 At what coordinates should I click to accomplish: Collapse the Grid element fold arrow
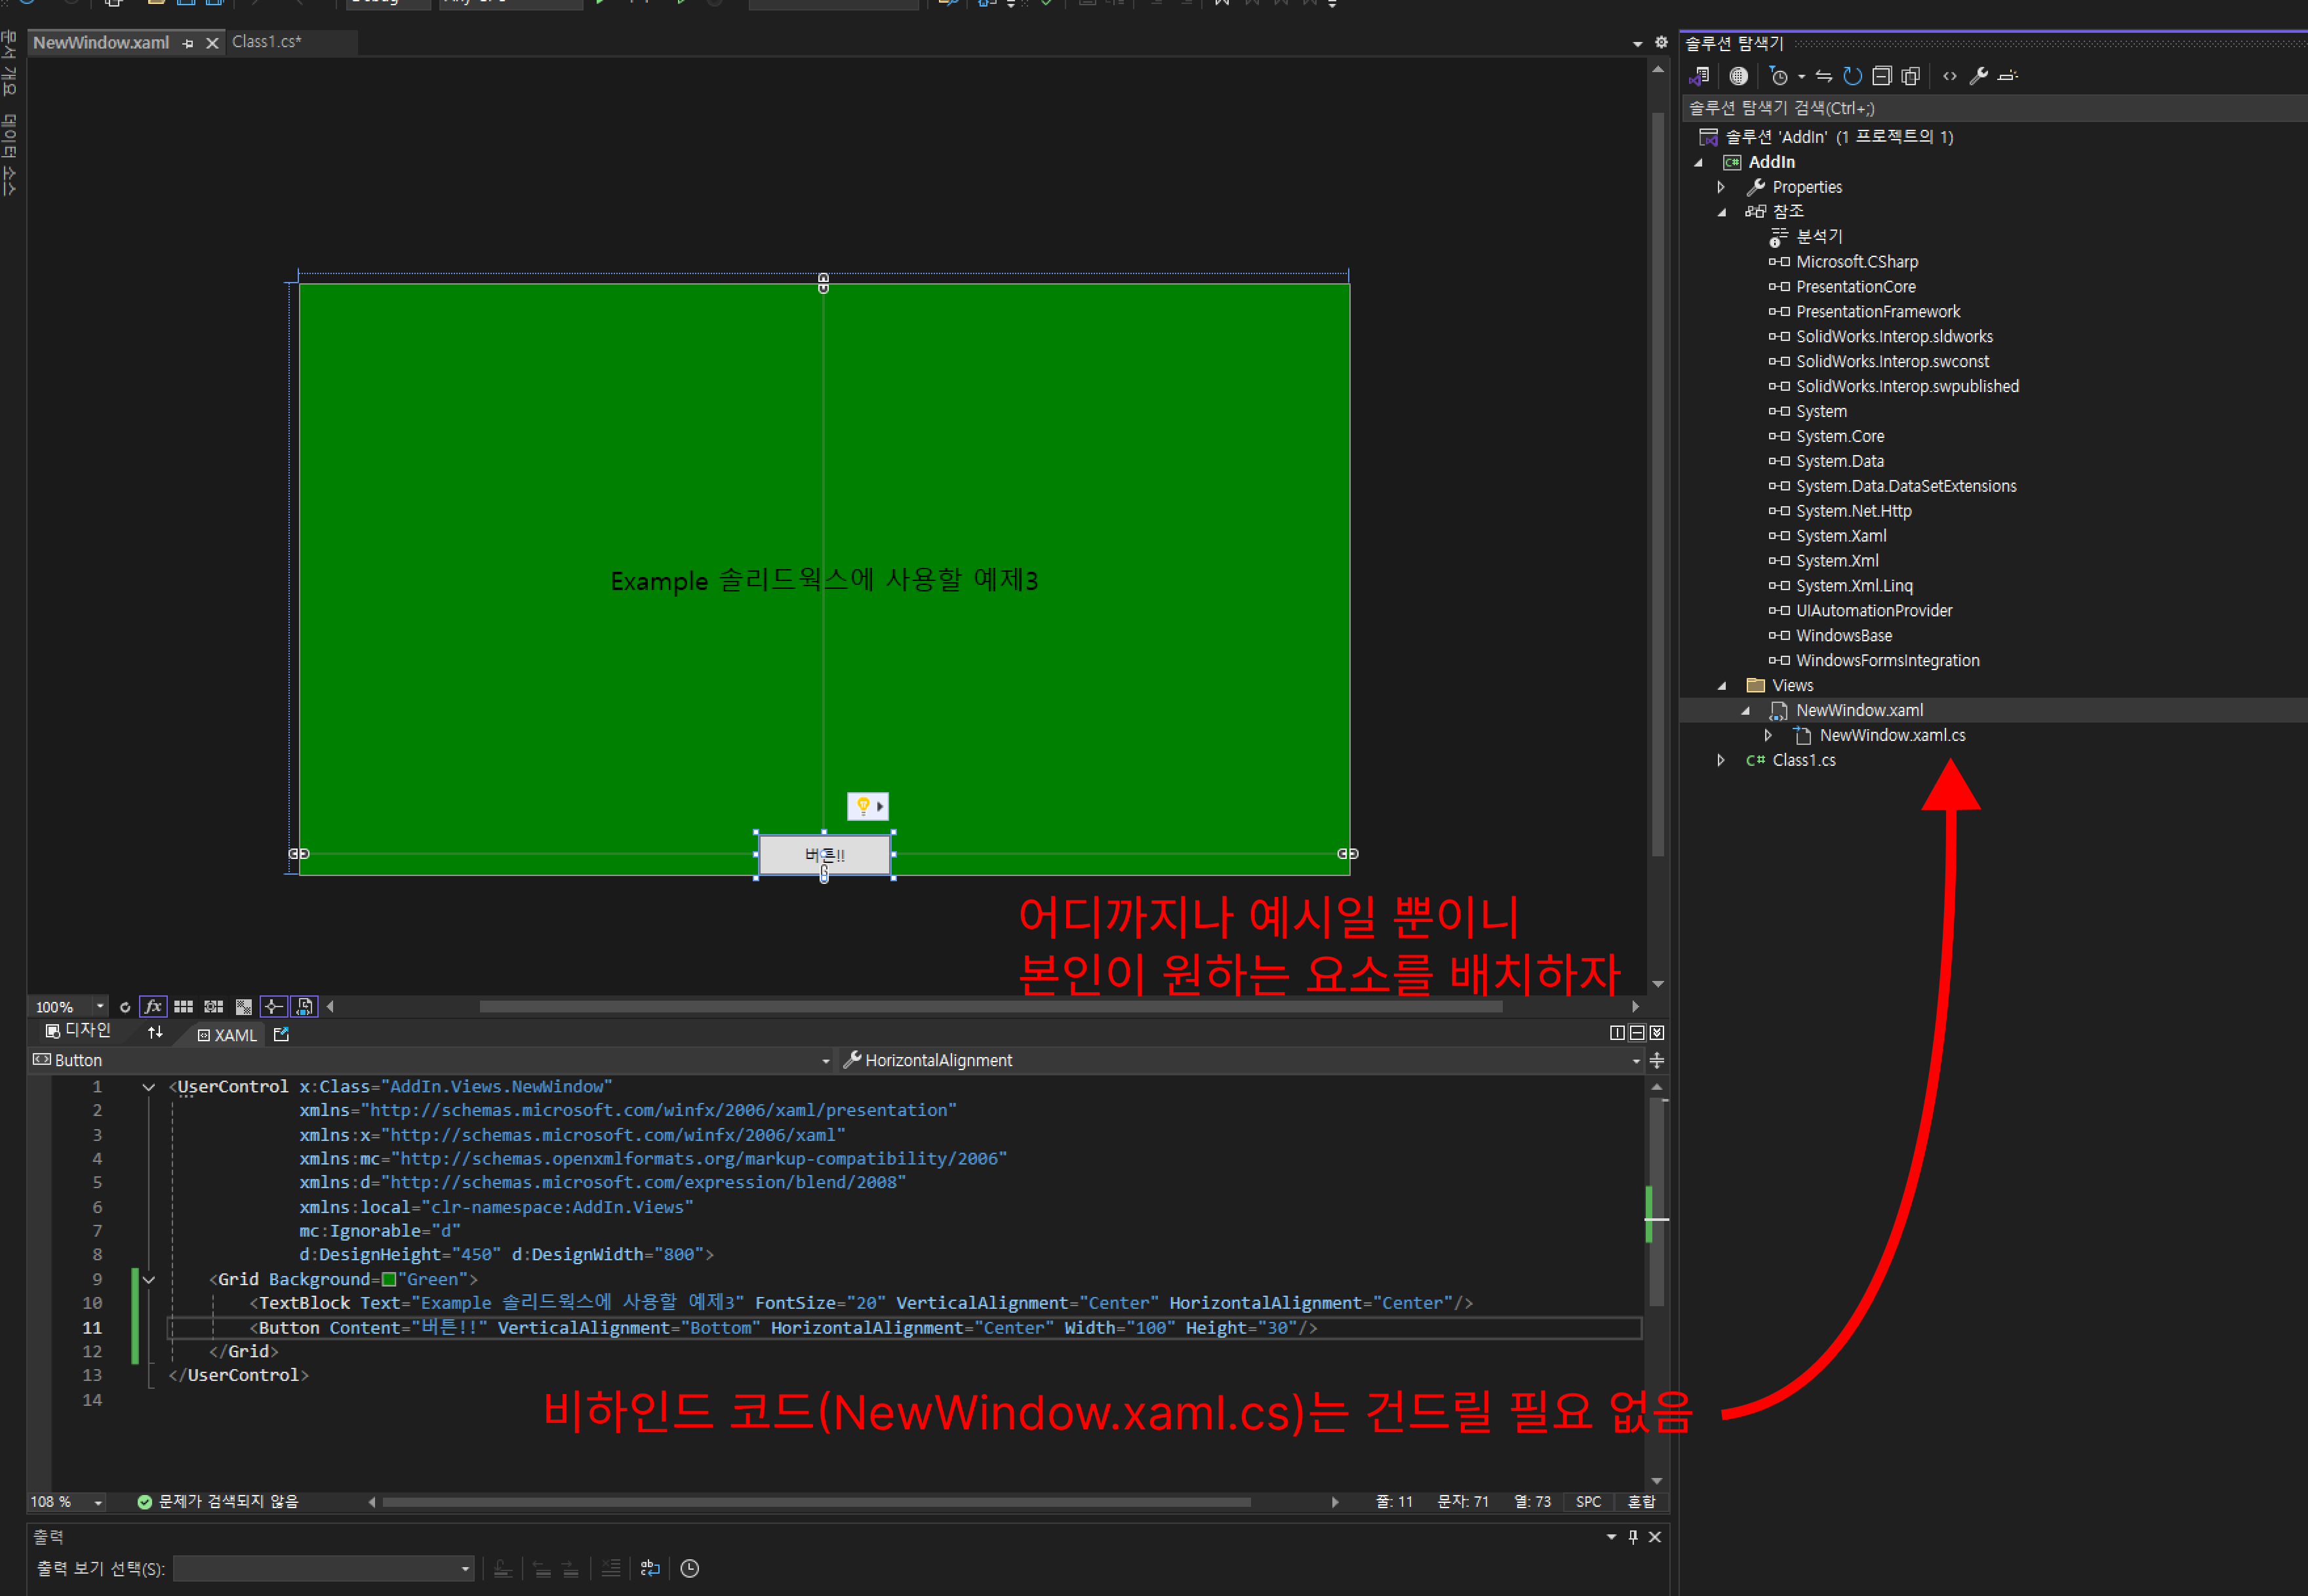149,1280
